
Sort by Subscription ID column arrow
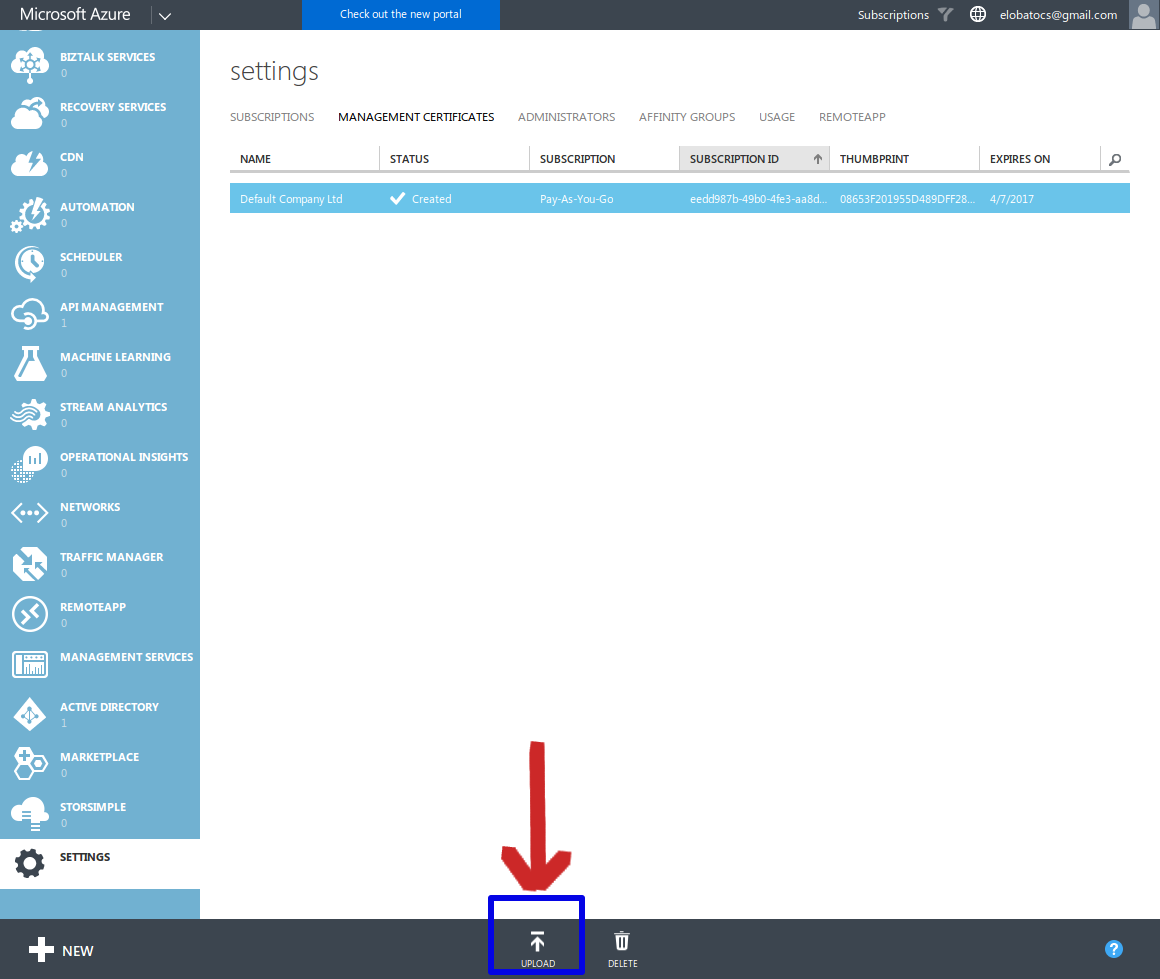[817, 159]
